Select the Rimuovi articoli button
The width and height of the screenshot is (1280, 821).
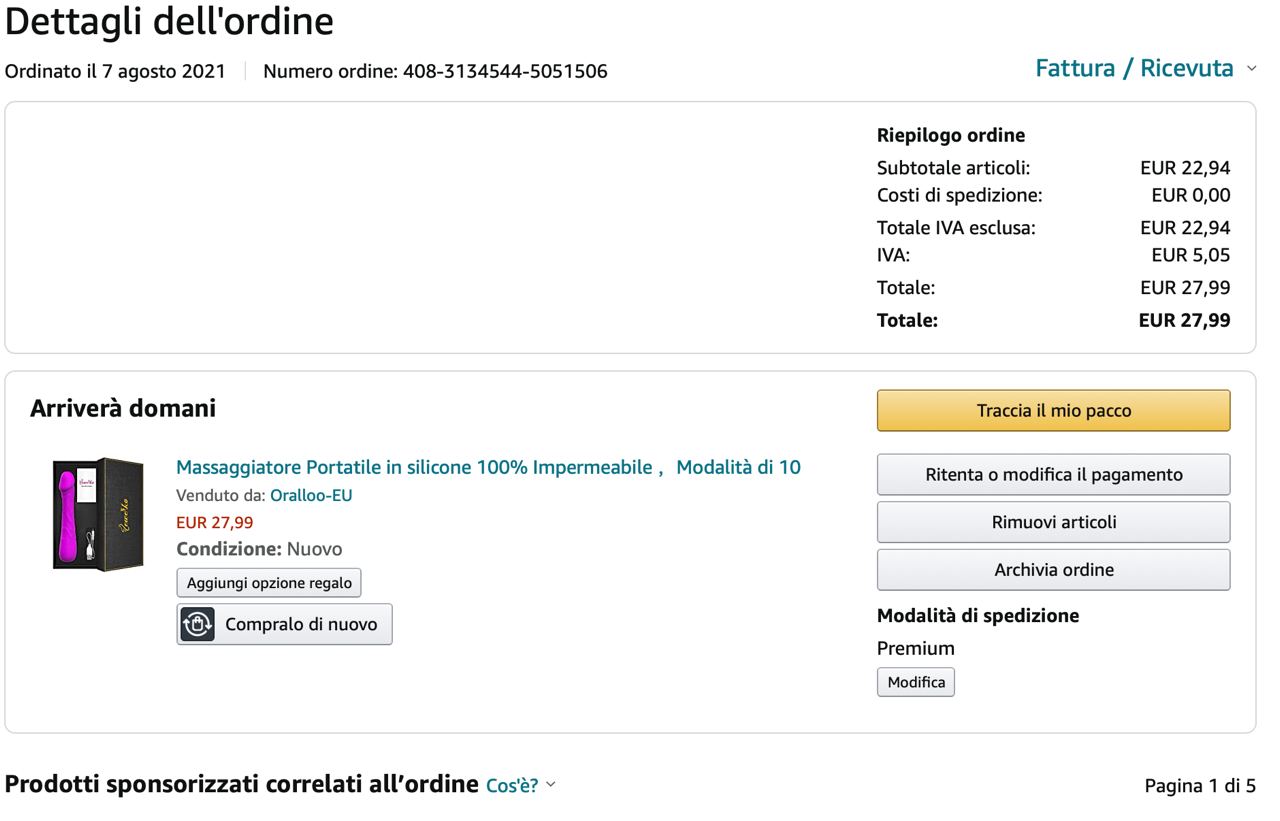[x=1053, y=522]
